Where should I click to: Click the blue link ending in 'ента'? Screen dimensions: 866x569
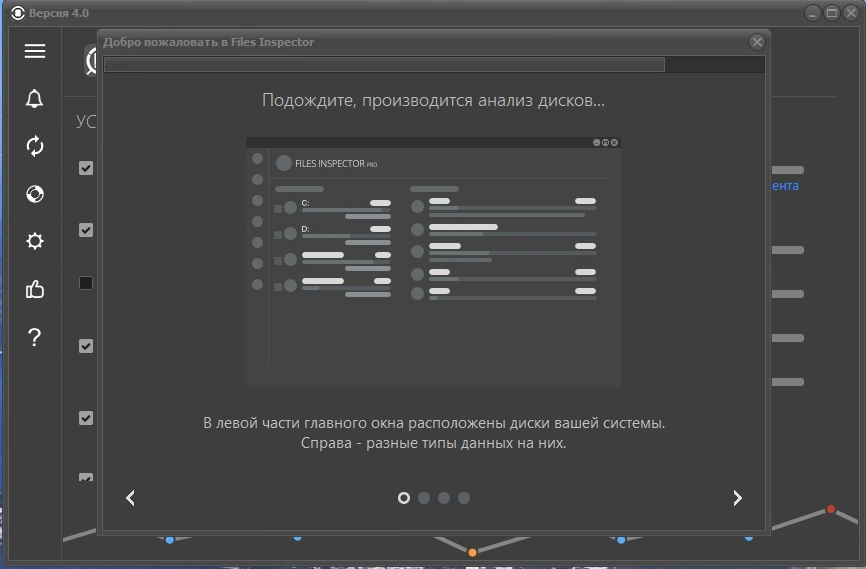(785, 186)
